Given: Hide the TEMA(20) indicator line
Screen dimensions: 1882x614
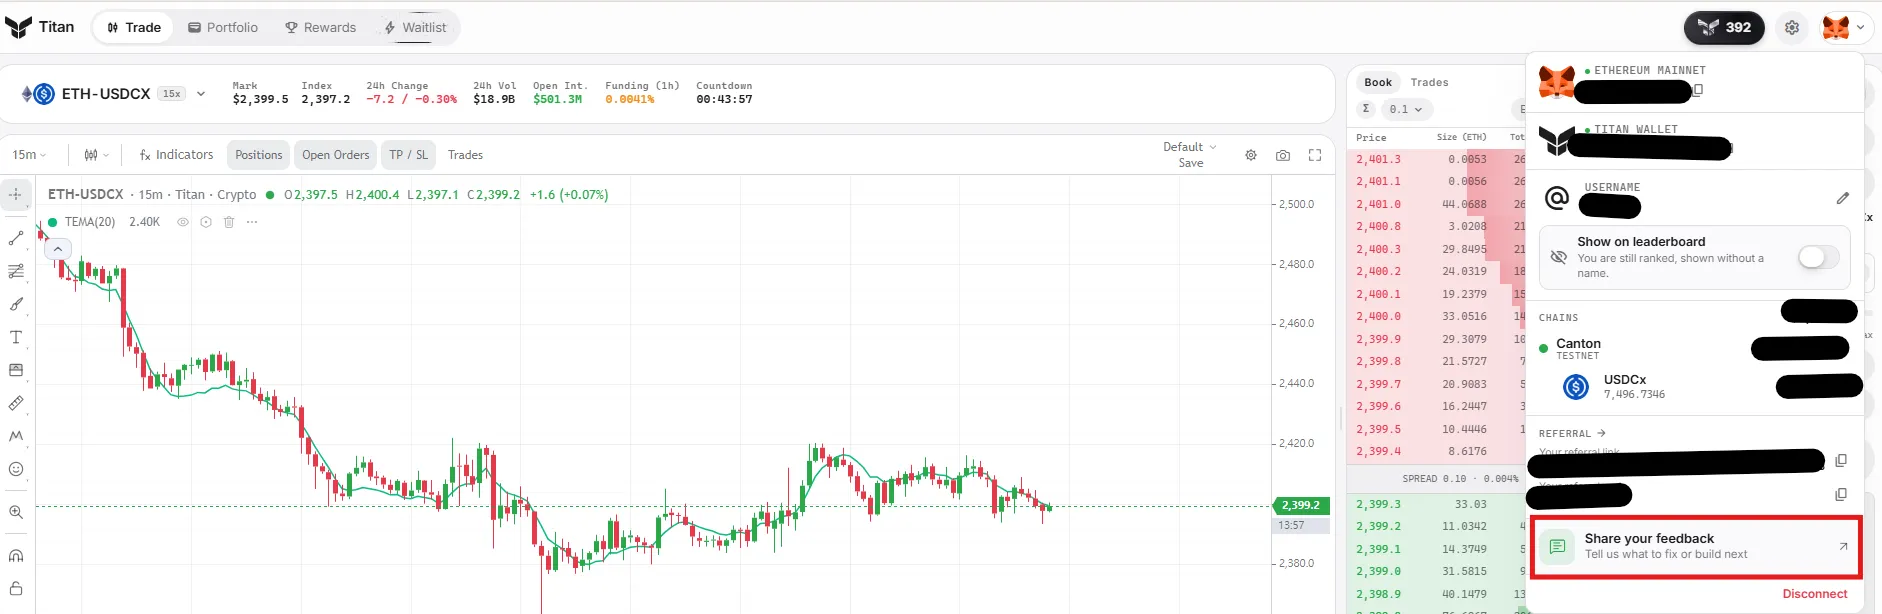Looking at the screenshot, I should tap(183, 222).
